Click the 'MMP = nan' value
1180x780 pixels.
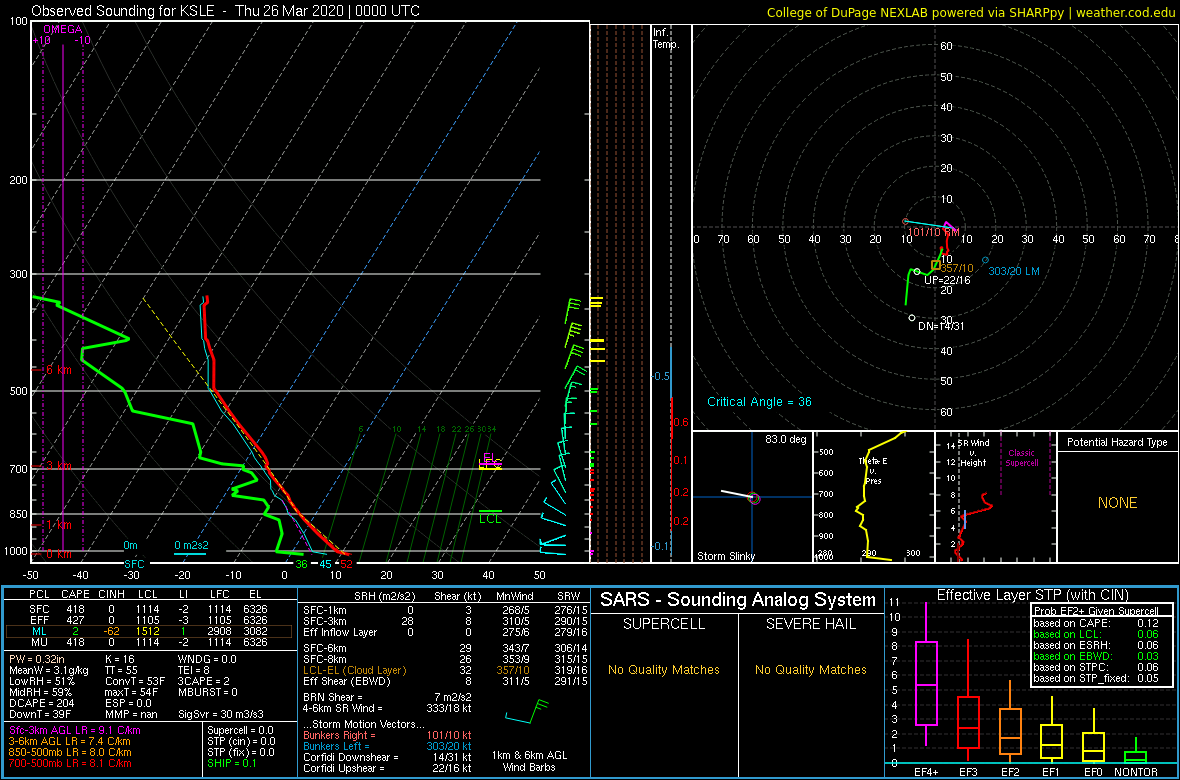(x=133, y=713)
